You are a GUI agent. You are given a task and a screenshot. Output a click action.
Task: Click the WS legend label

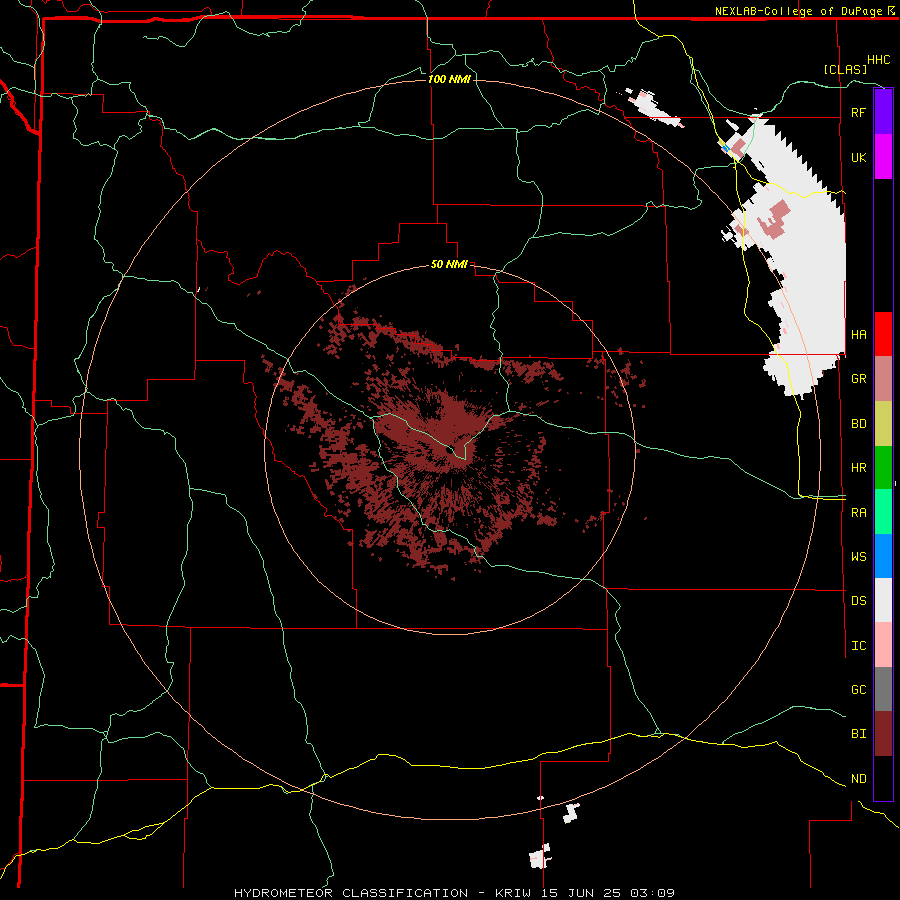(858, 556)
